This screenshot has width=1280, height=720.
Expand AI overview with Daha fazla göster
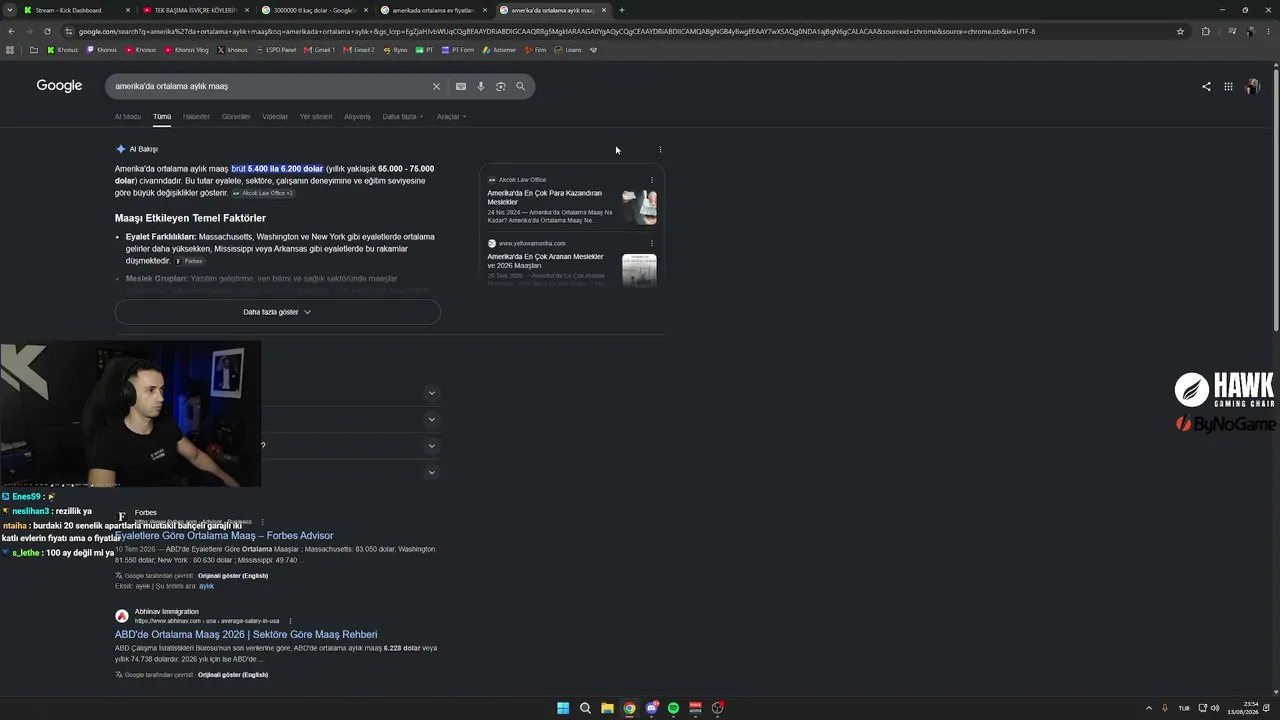(x=278, y=312)
